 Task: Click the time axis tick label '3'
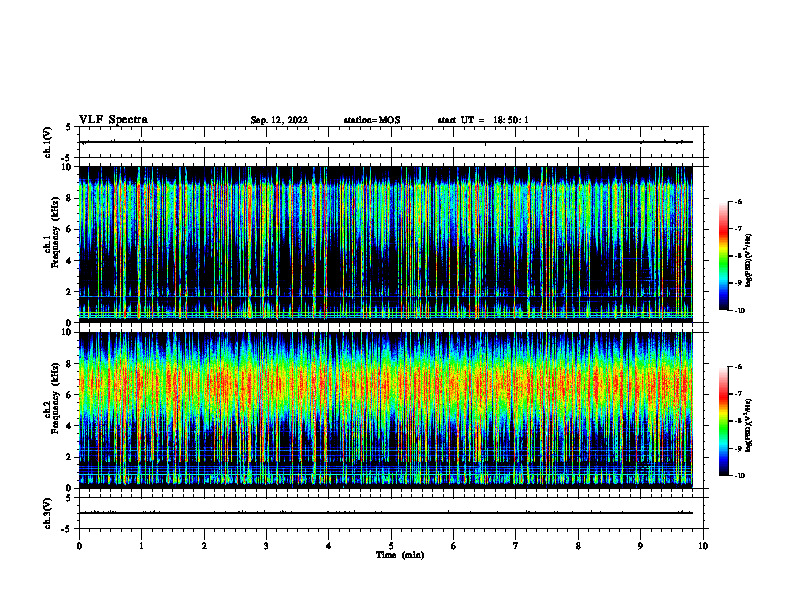pos(266,546)
